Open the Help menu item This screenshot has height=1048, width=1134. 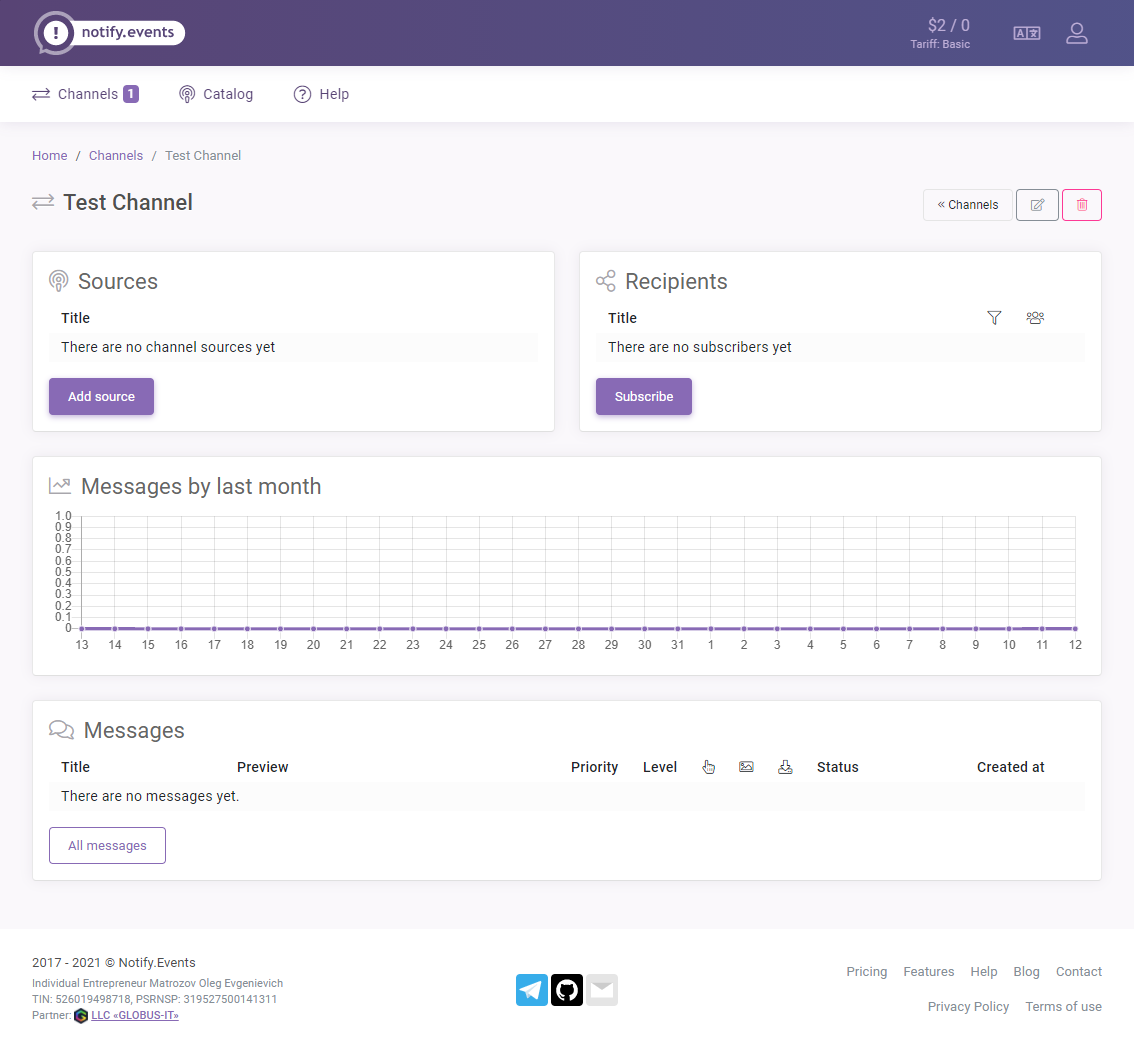pyautogui.click(x=321, y=94)
